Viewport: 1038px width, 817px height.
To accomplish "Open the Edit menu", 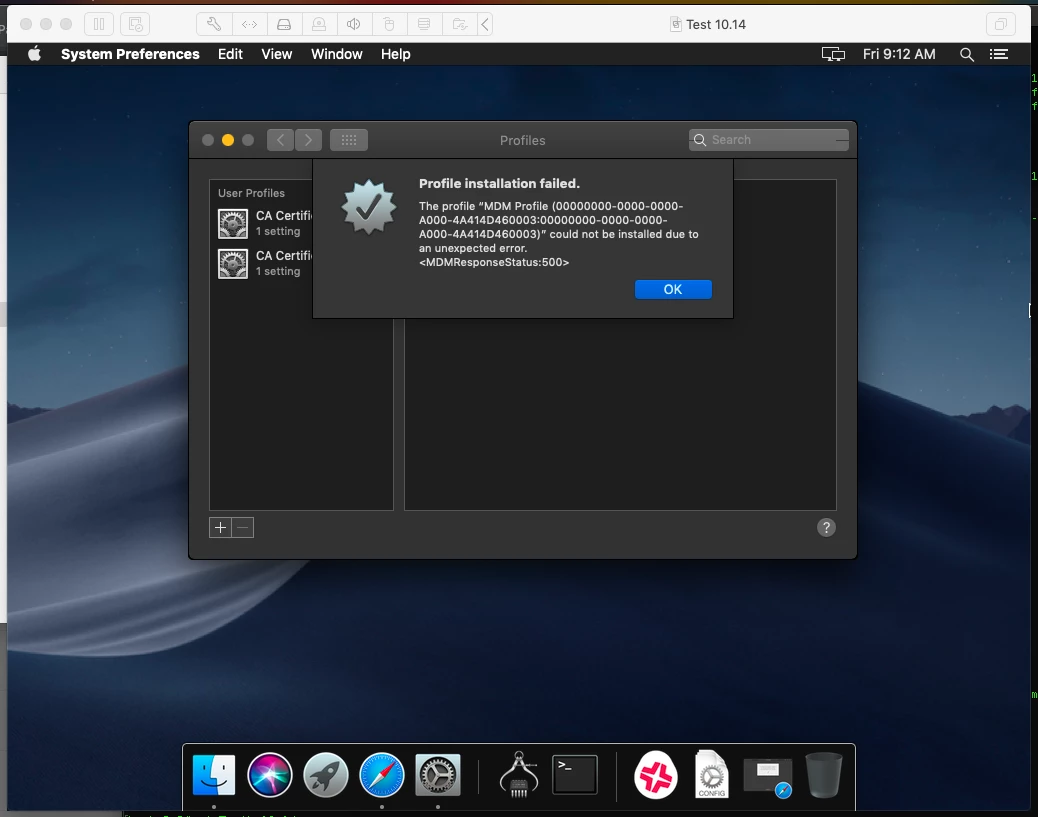I will click(230, 54).
